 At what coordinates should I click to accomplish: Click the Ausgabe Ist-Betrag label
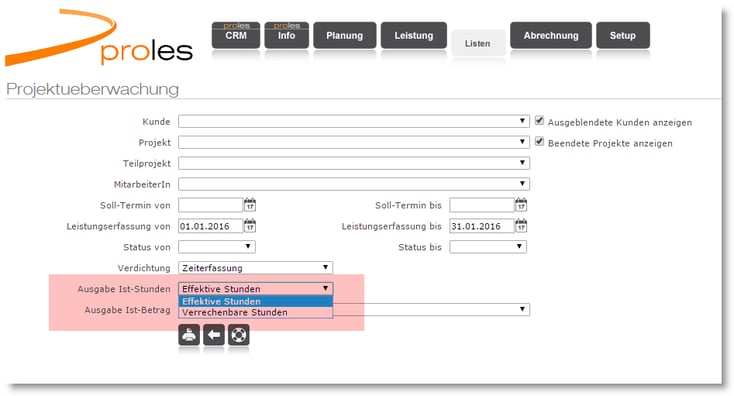[x=127, y=310]
